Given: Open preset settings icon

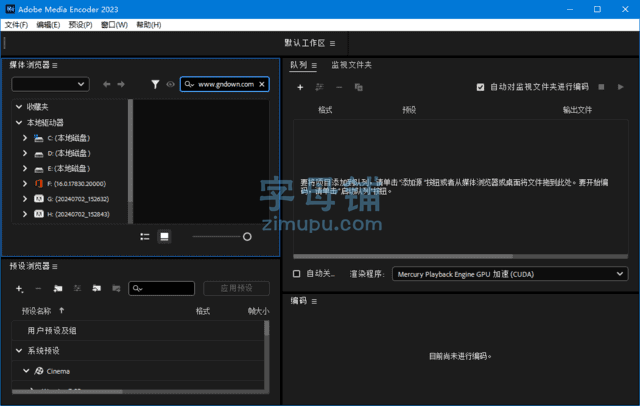Looking at the screenshot, I should pyautogui.click(x=77, y=288).
